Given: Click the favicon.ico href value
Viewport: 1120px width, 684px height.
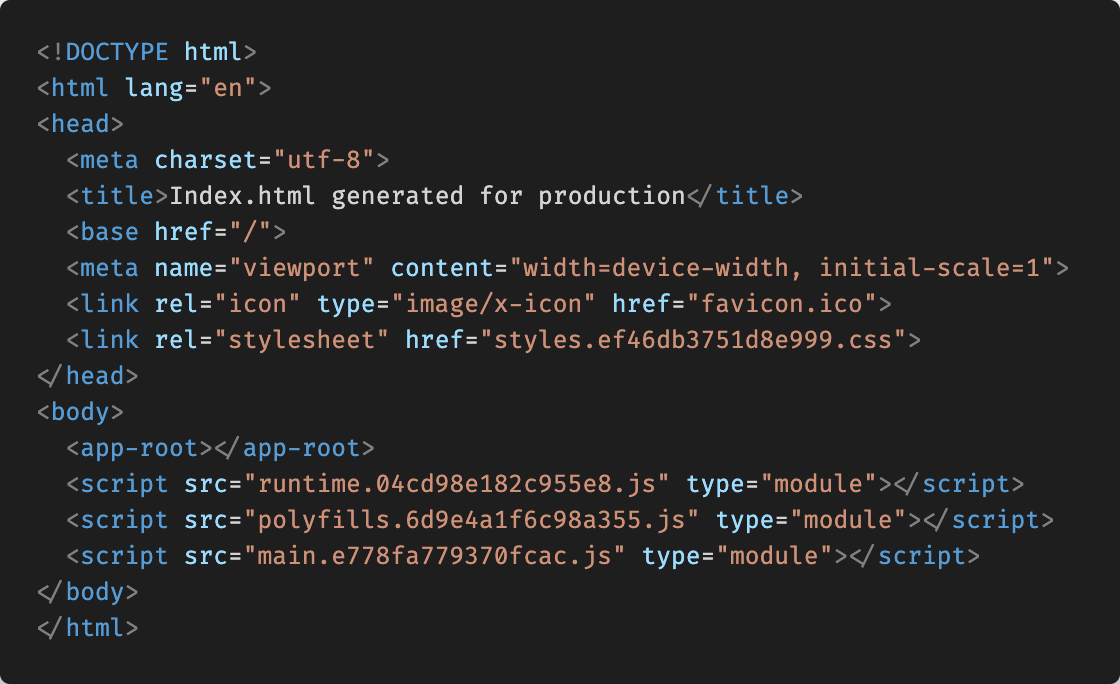Looking at the screenshot, I should [774, 304].
